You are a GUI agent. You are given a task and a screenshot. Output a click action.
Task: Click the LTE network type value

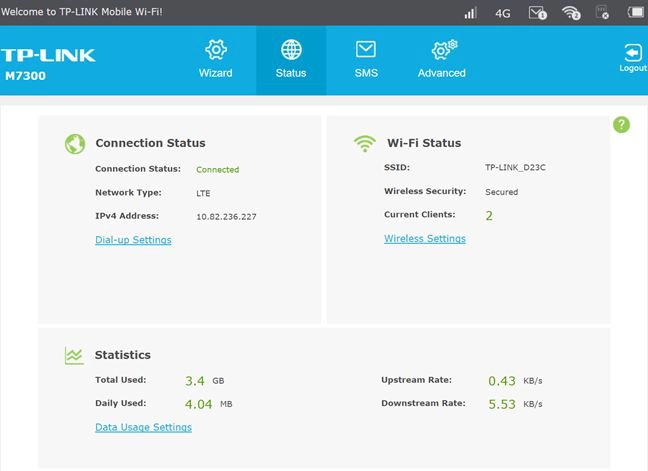(203, 193)
